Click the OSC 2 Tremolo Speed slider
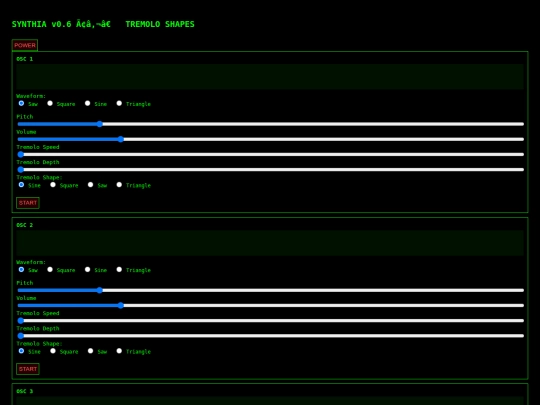The width and height of the screenshot is (540, 405). point(270,321)
